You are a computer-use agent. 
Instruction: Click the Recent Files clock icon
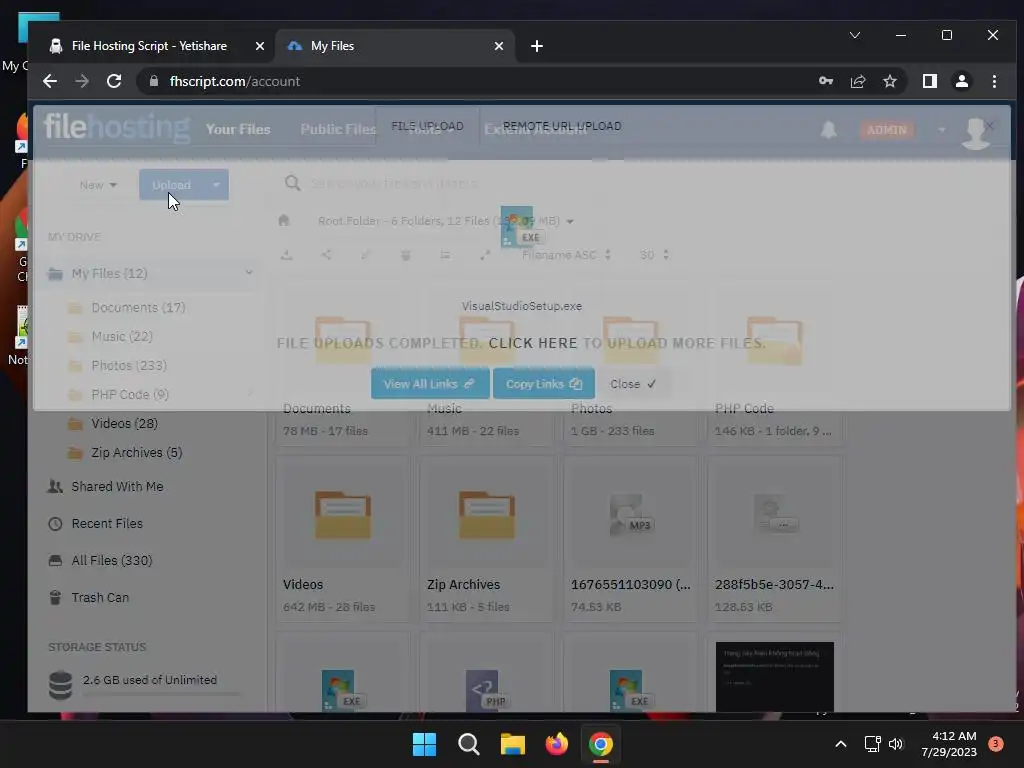56,524
